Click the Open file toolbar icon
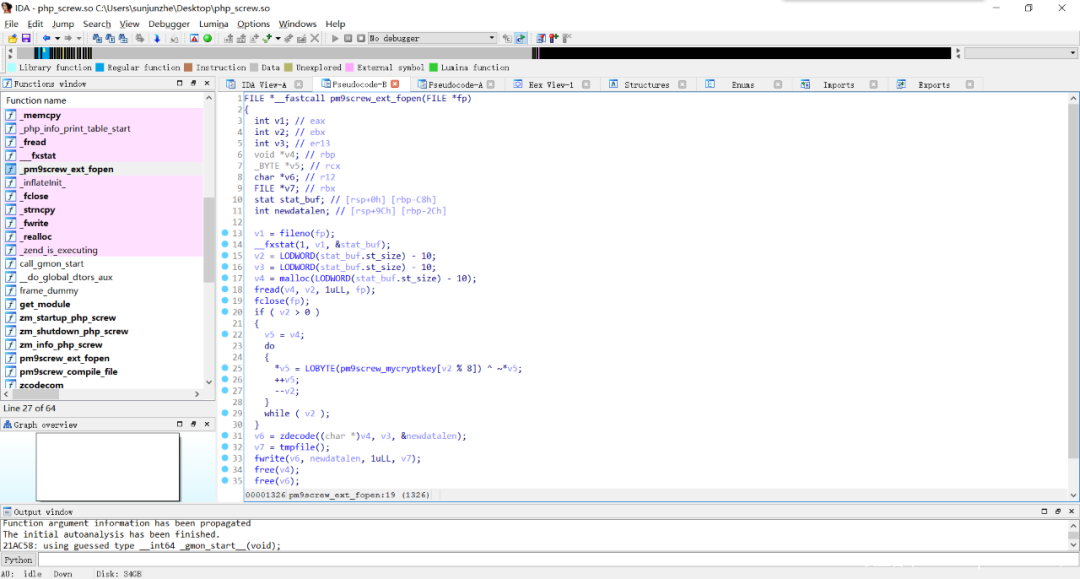 point(12,38)
